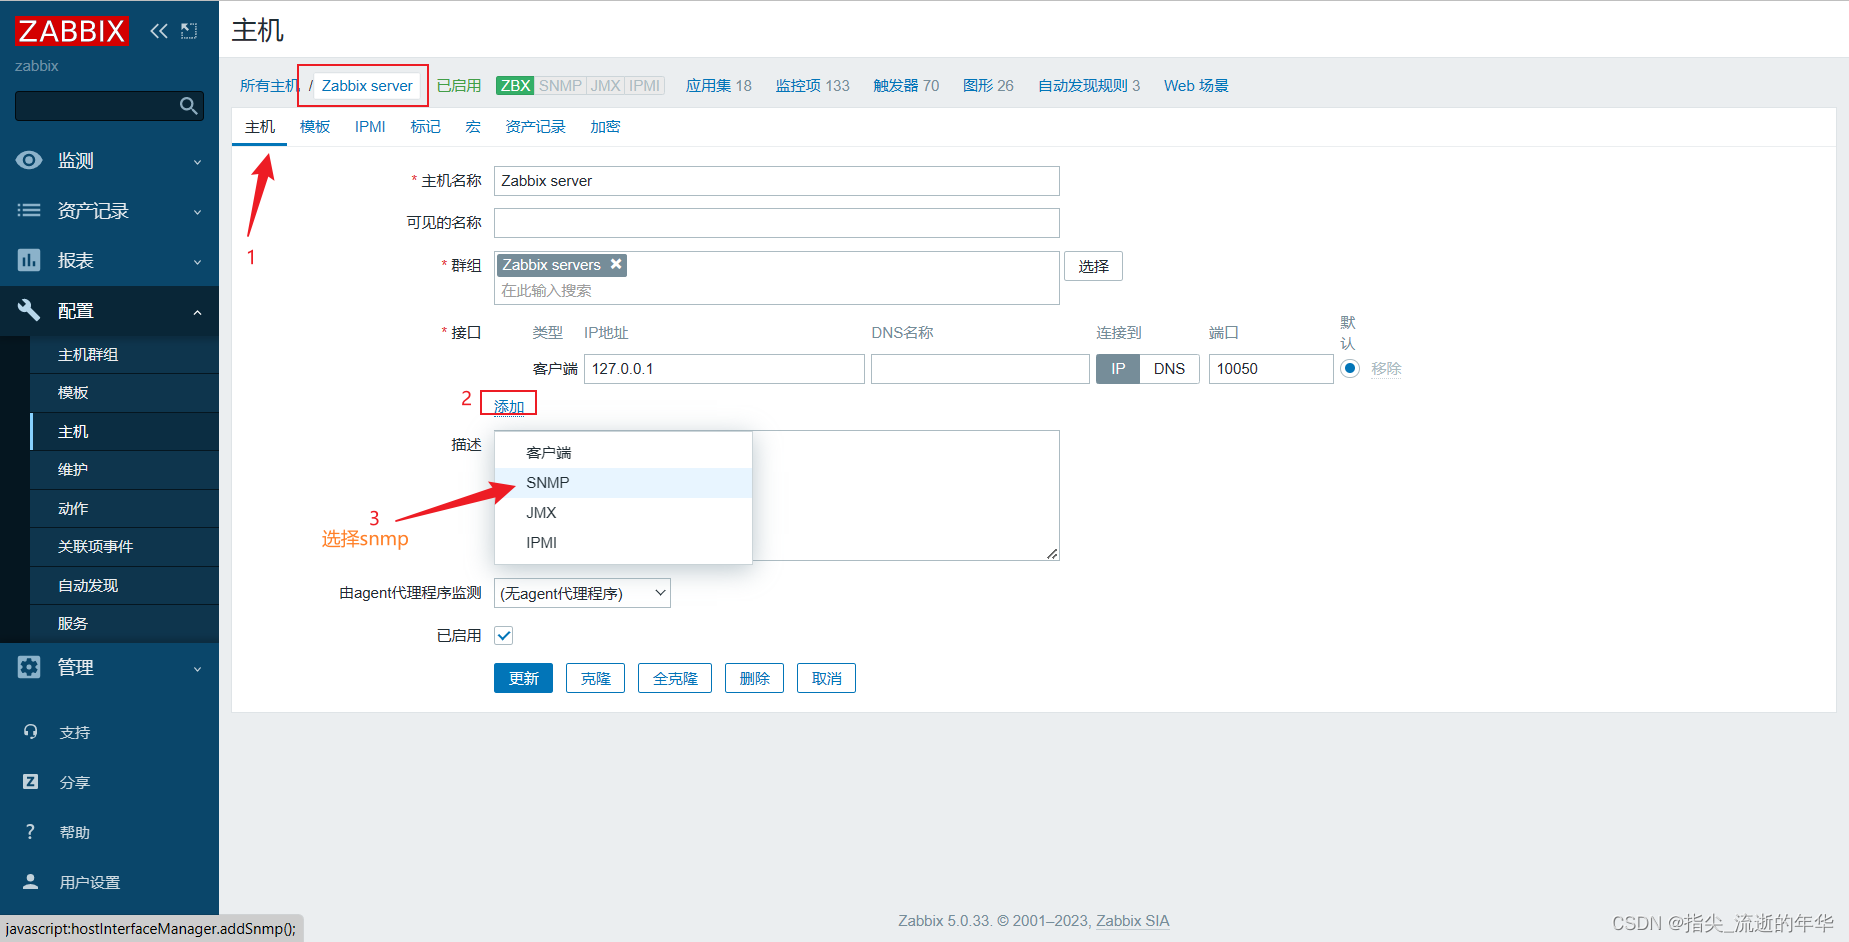The width and height of the screenshot is (1849, 942).
Task: Choose JMX from the interface type list
Action: 623,513
